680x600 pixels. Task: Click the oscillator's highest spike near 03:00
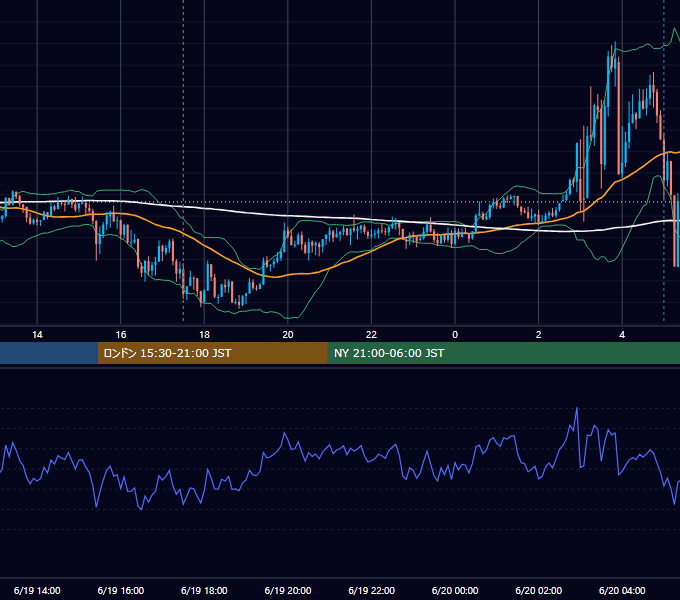click(577, 408)
